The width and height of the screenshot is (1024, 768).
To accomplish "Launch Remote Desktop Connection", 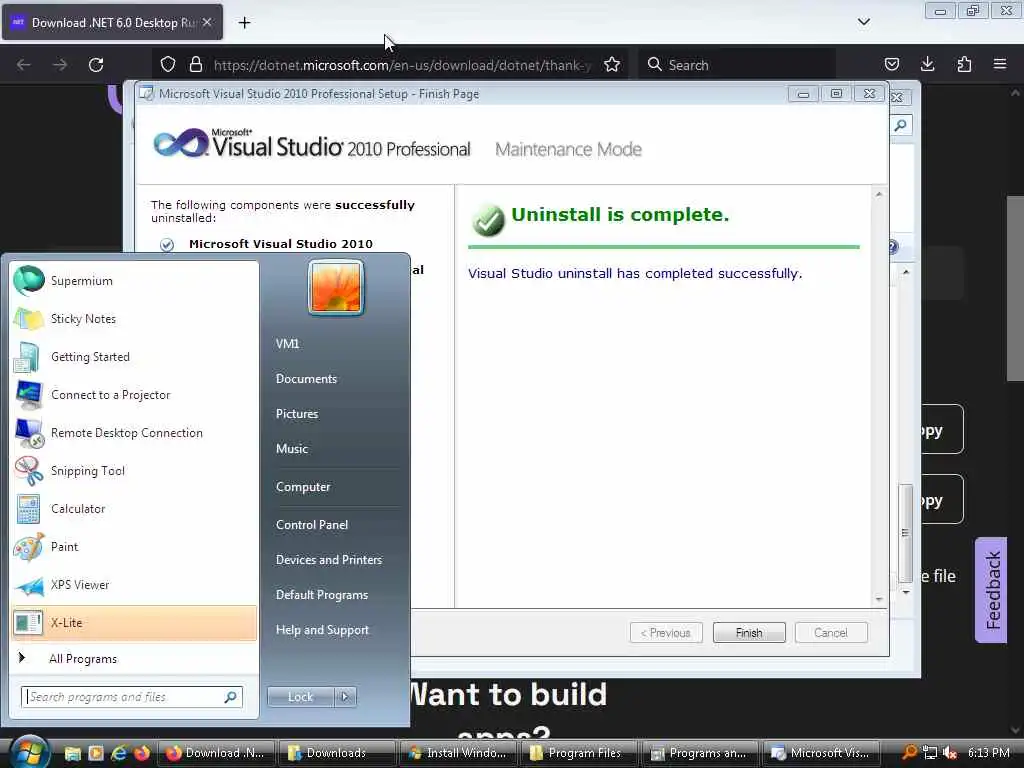I will [134, 432].
